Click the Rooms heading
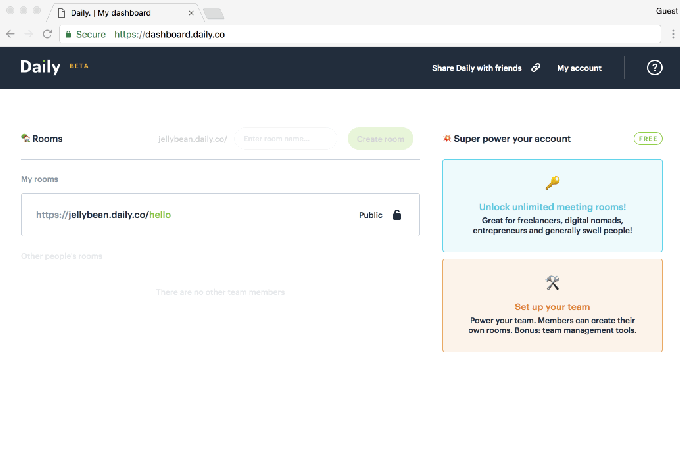Viewport: 680px width, 470px height. [47, 139]
